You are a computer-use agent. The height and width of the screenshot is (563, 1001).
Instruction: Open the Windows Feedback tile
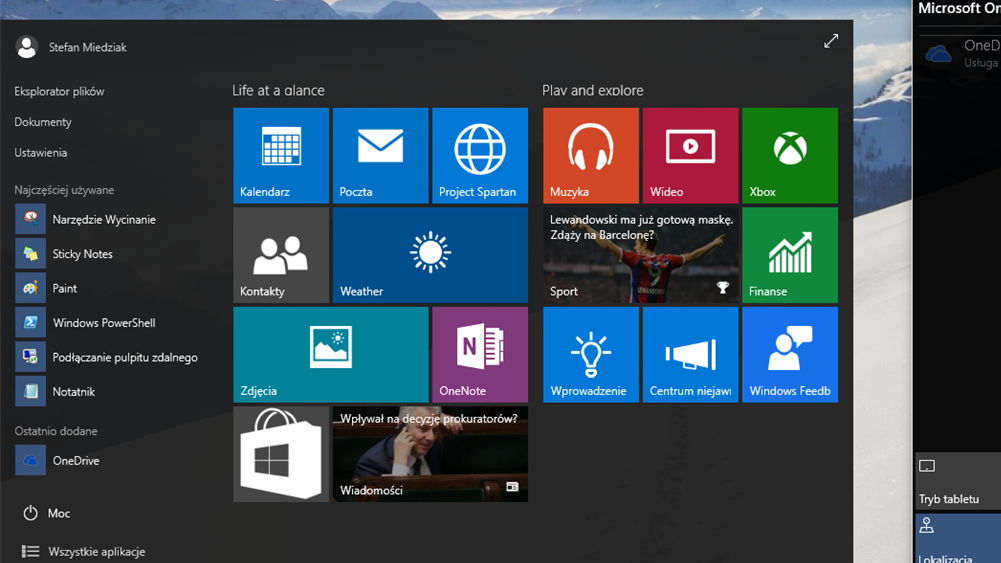(x=790, y=355)
